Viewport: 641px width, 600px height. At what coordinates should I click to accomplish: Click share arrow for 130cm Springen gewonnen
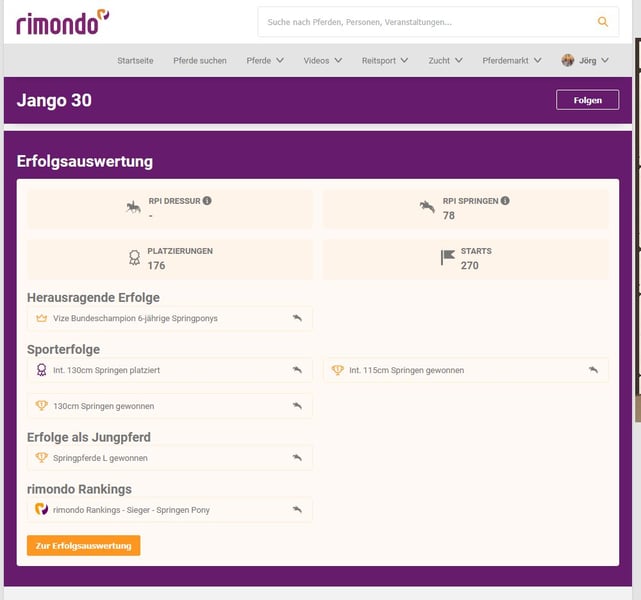[x=297, y=406]
